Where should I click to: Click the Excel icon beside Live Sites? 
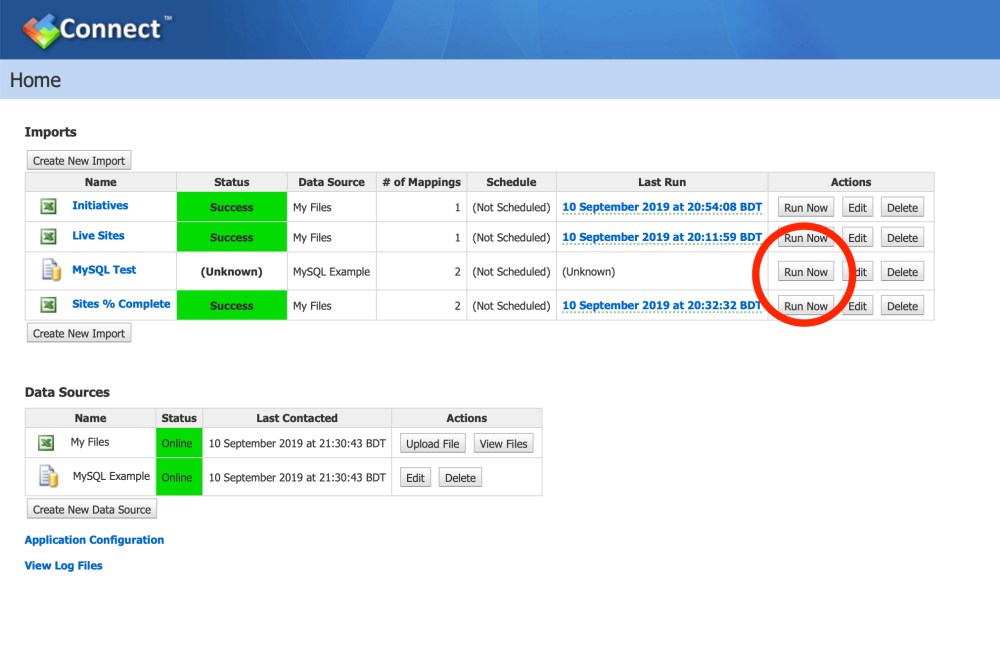point(48,236)
